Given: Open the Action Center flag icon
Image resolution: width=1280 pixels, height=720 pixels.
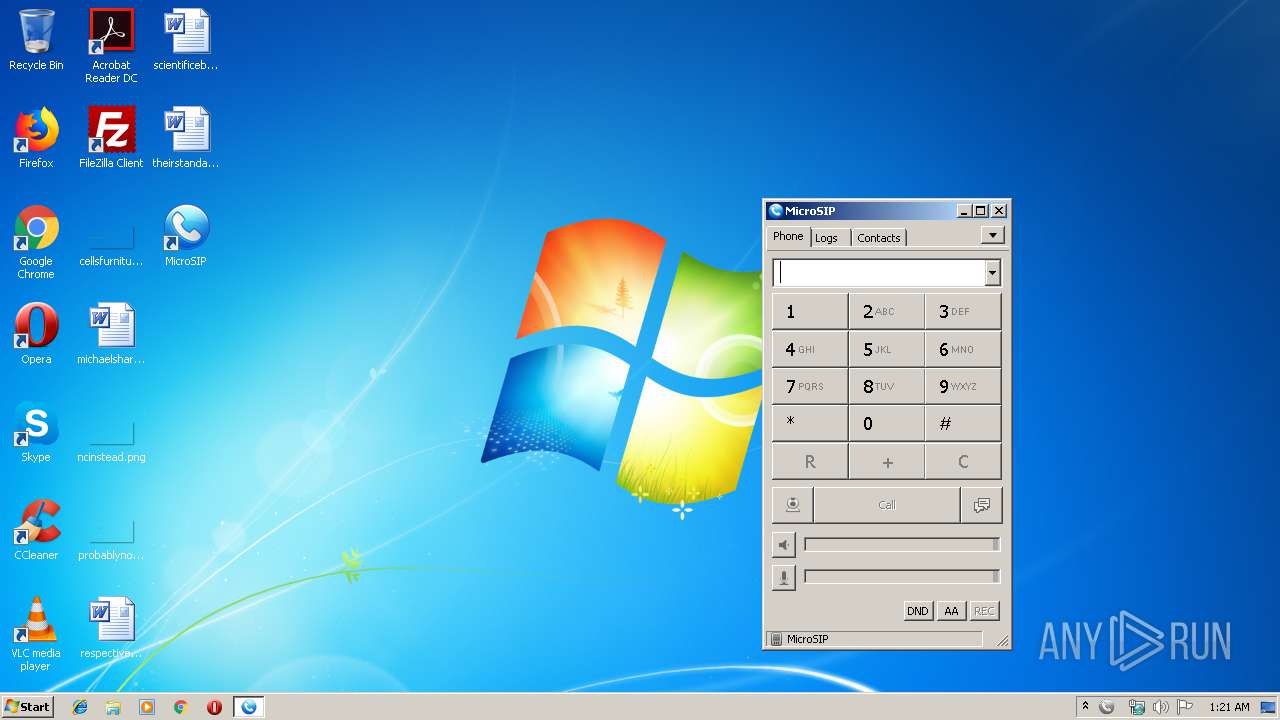Looking at the screenshot, I should pyautogui.click(x=1185, y=707).
